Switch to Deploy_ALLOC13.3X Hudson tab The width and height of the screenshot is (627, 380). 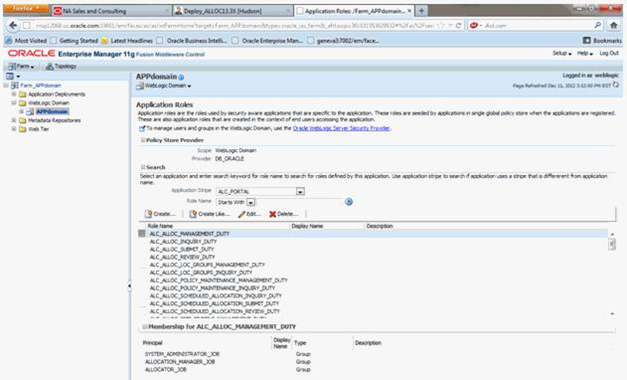[232, 11]
